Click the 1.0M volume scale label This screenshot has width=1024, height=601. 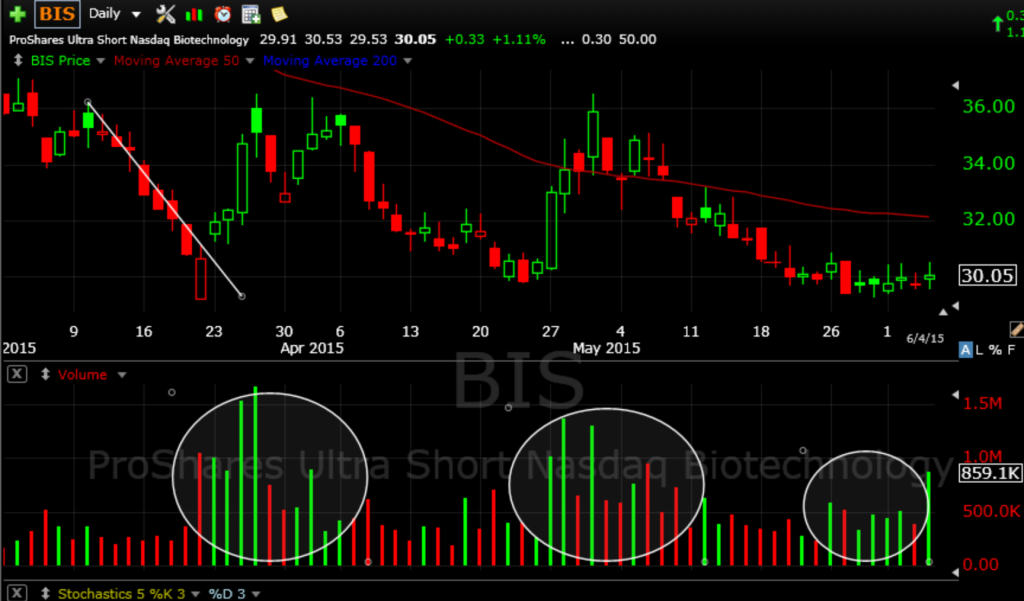pyautogui.click(x=983, y=456)
